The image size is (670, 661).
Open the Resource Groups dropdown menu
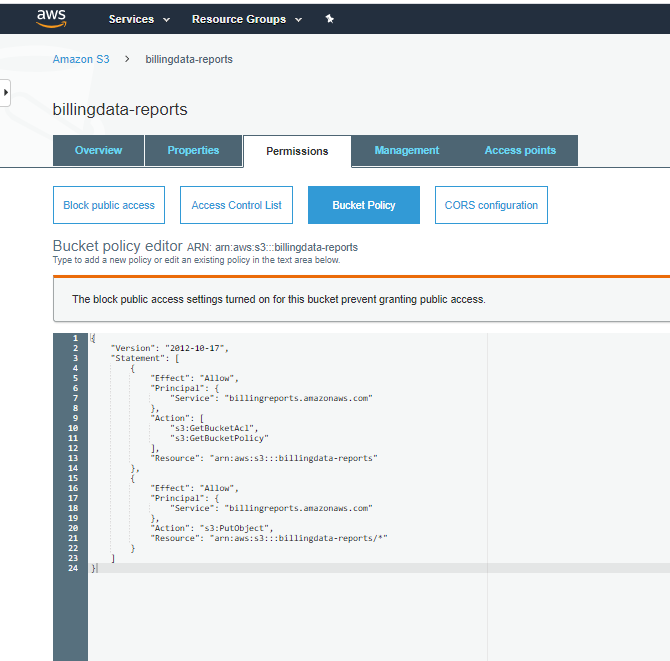pyautogui.click(x=247, y=19)
